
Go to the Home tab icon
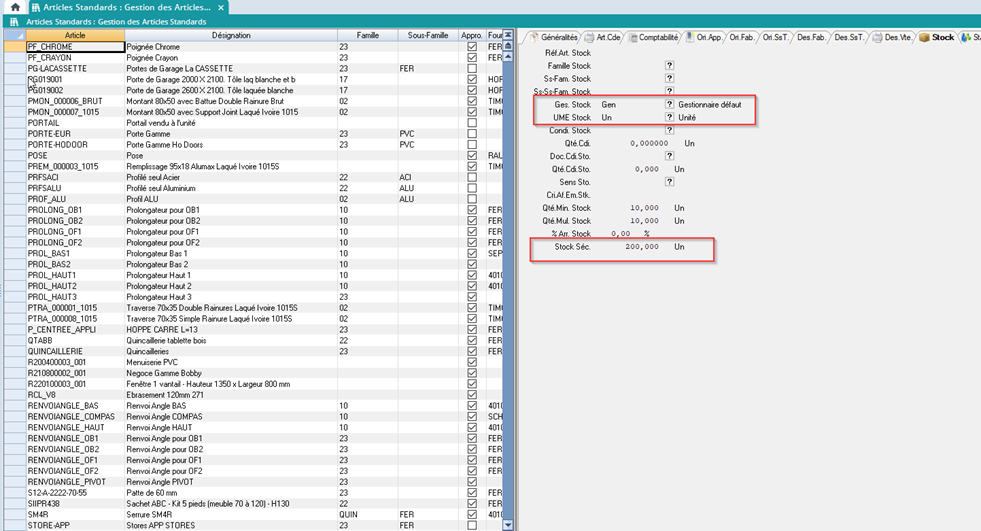click(15, 7)
